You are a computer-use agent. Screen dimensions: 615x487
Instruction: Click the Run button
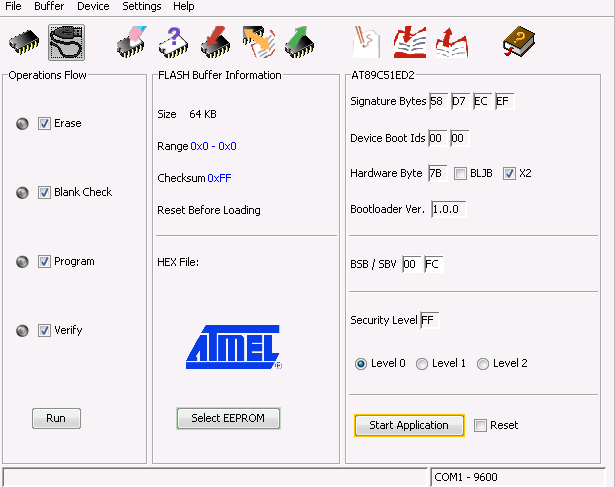pos(56,418)
